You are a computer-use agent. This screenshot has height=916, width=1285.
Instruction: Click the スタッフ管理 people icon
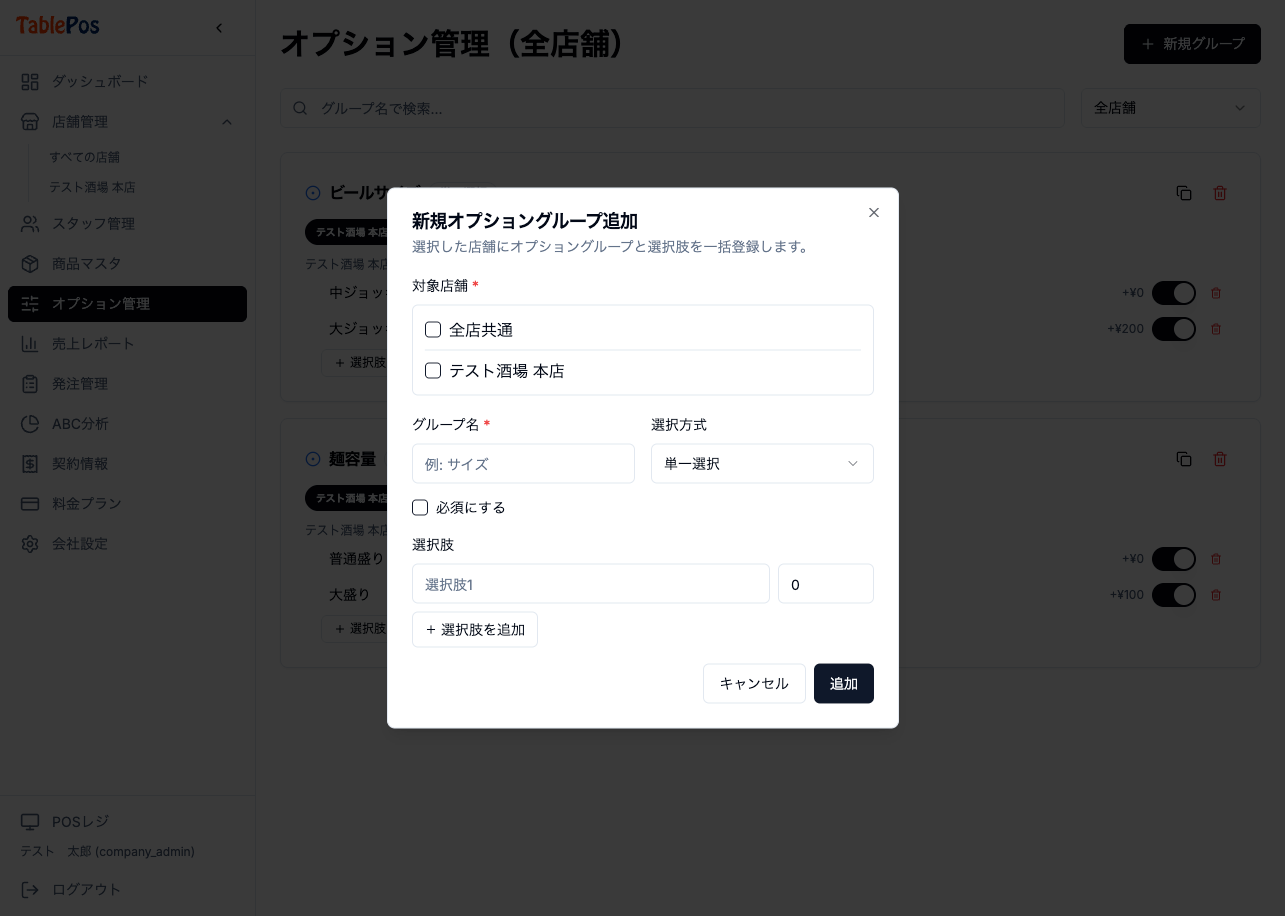coord(30,223)
